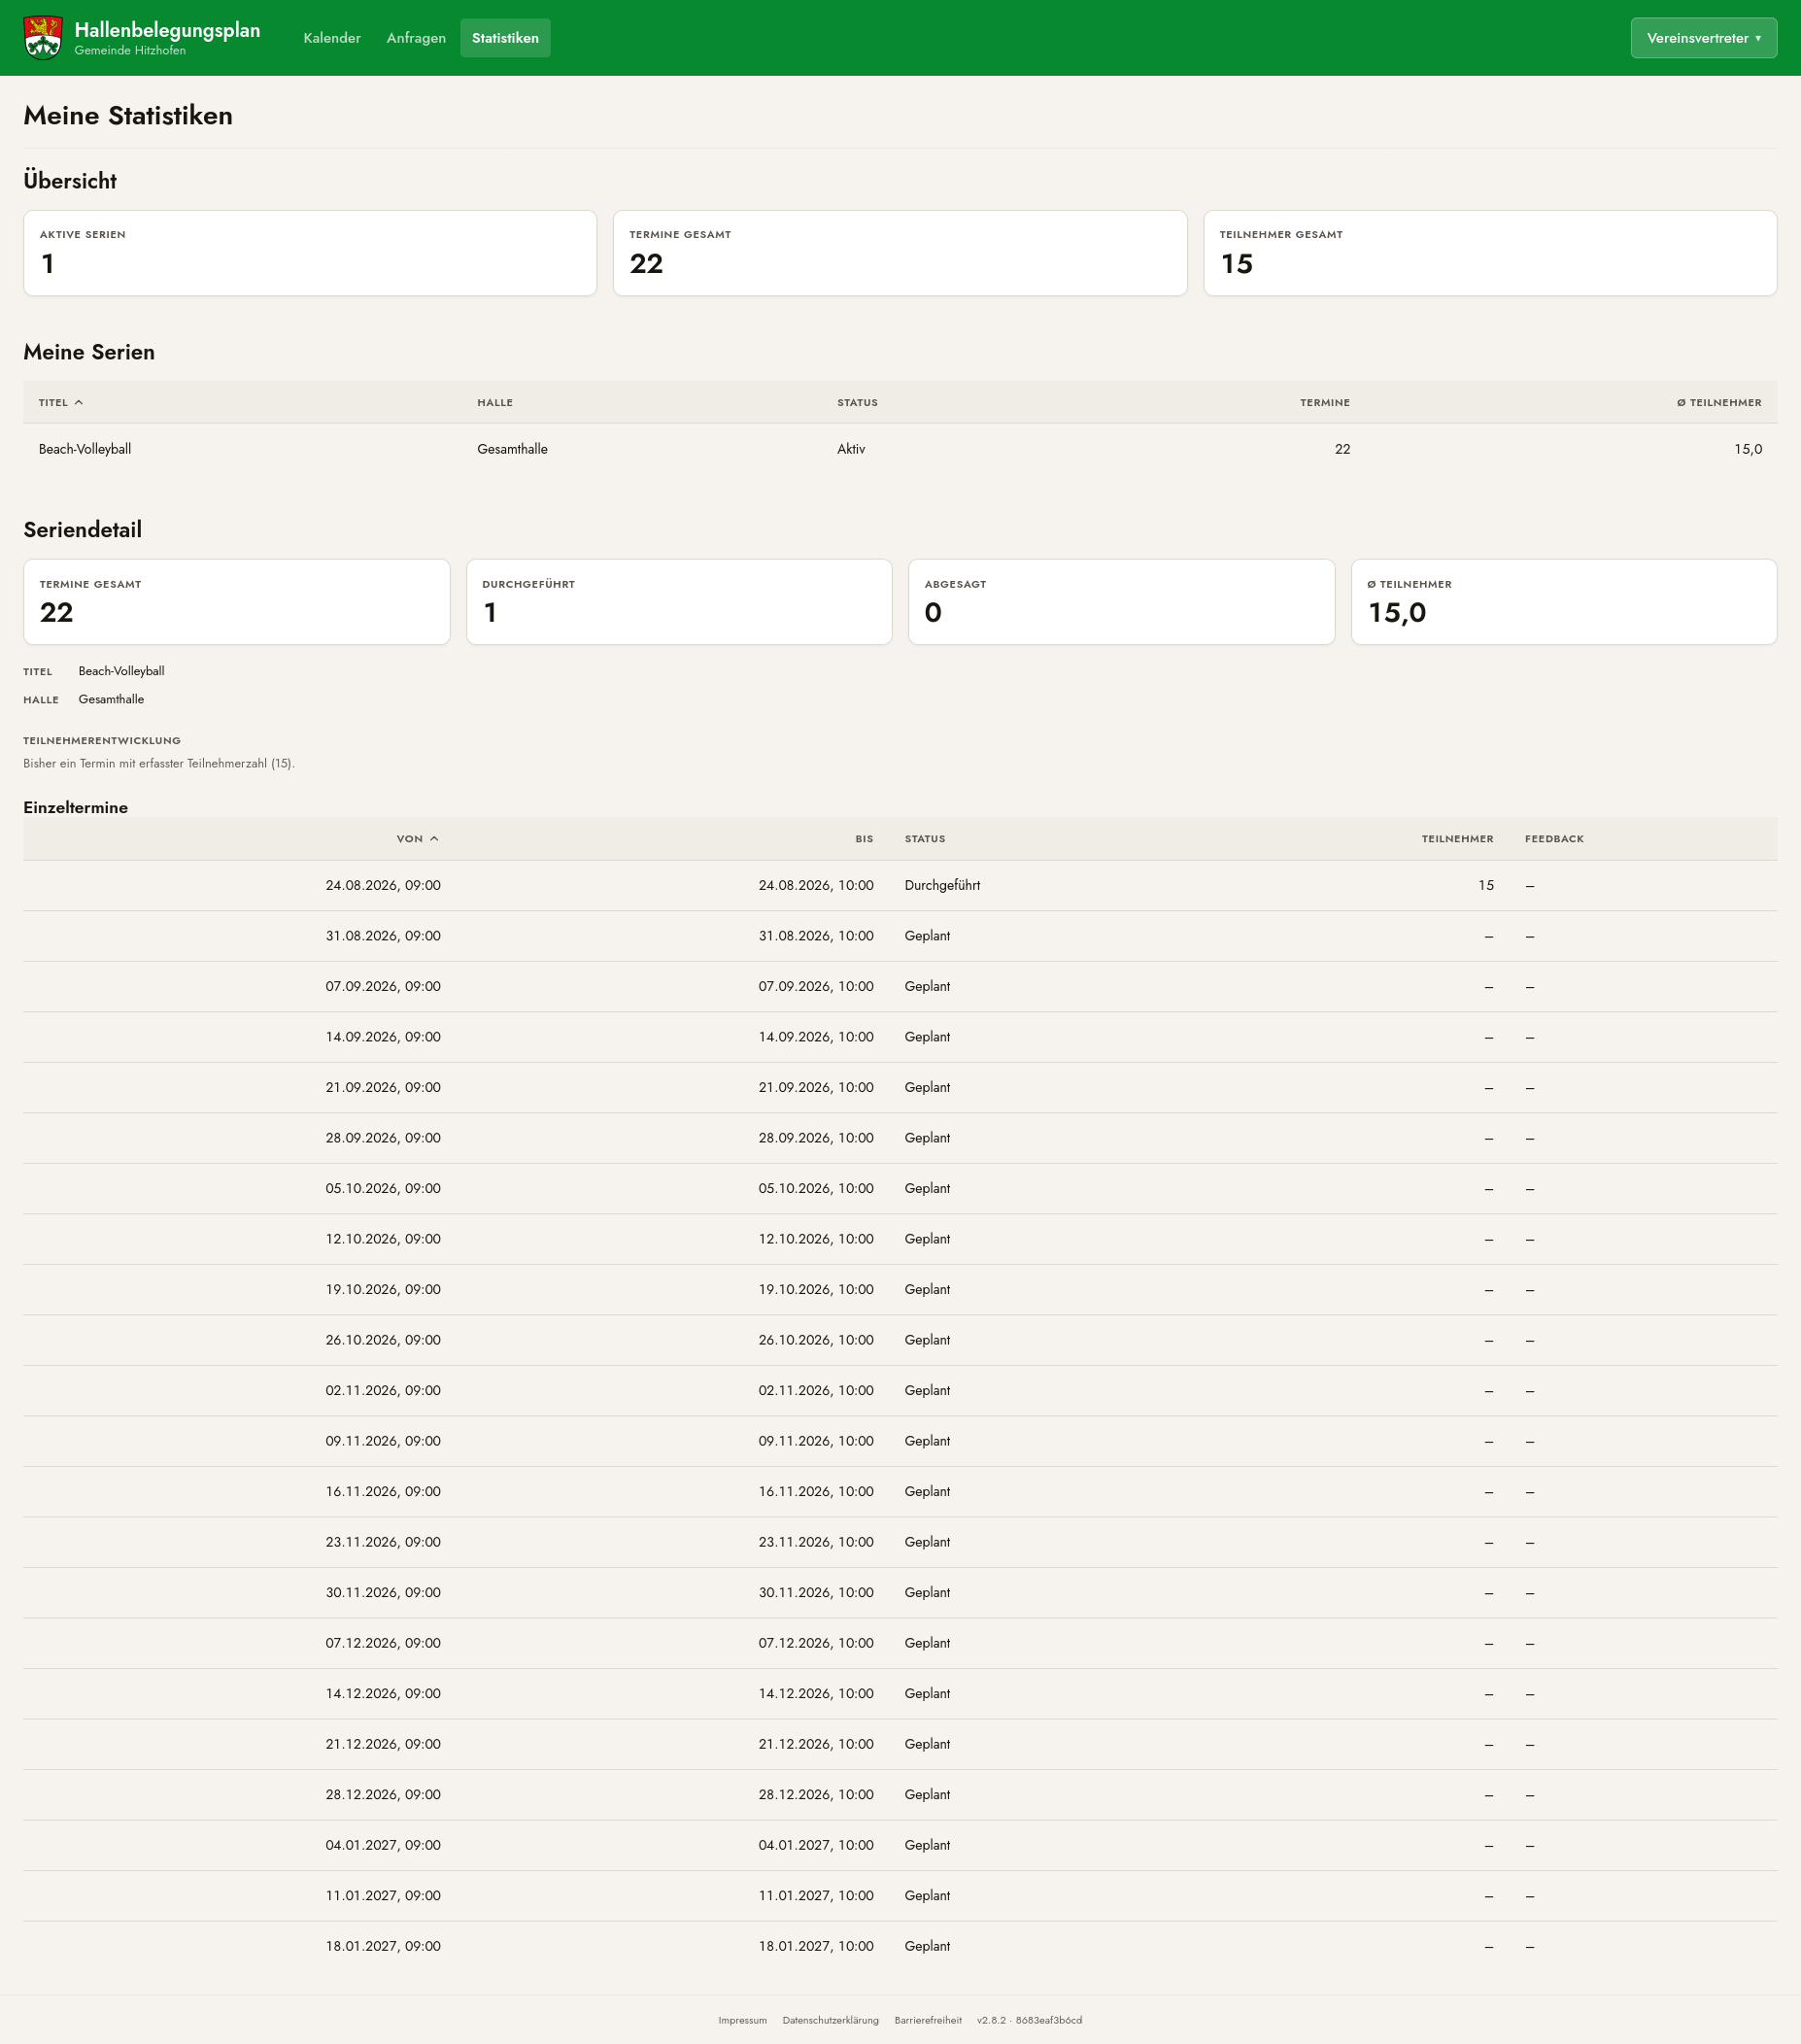Click the Ø Teilnehmer column header
Image resolution: width=1801 pixels, height=2044 pixels.
1719,402
